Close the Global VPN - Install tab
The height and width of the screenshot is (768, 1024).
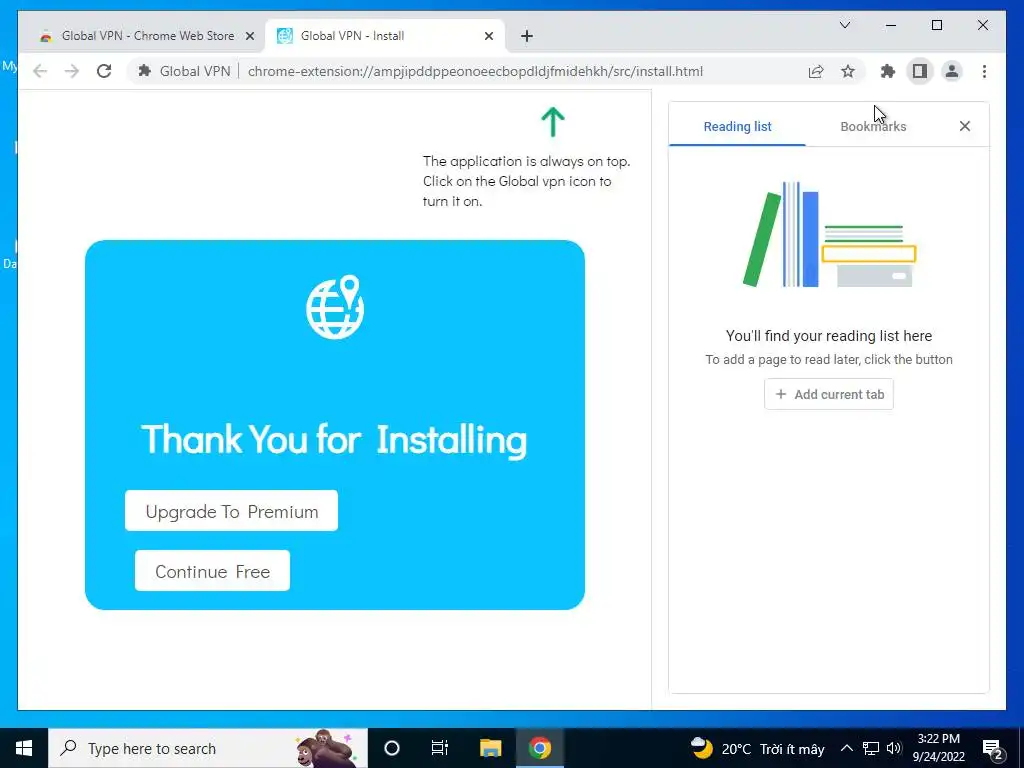tap(488, 36)
